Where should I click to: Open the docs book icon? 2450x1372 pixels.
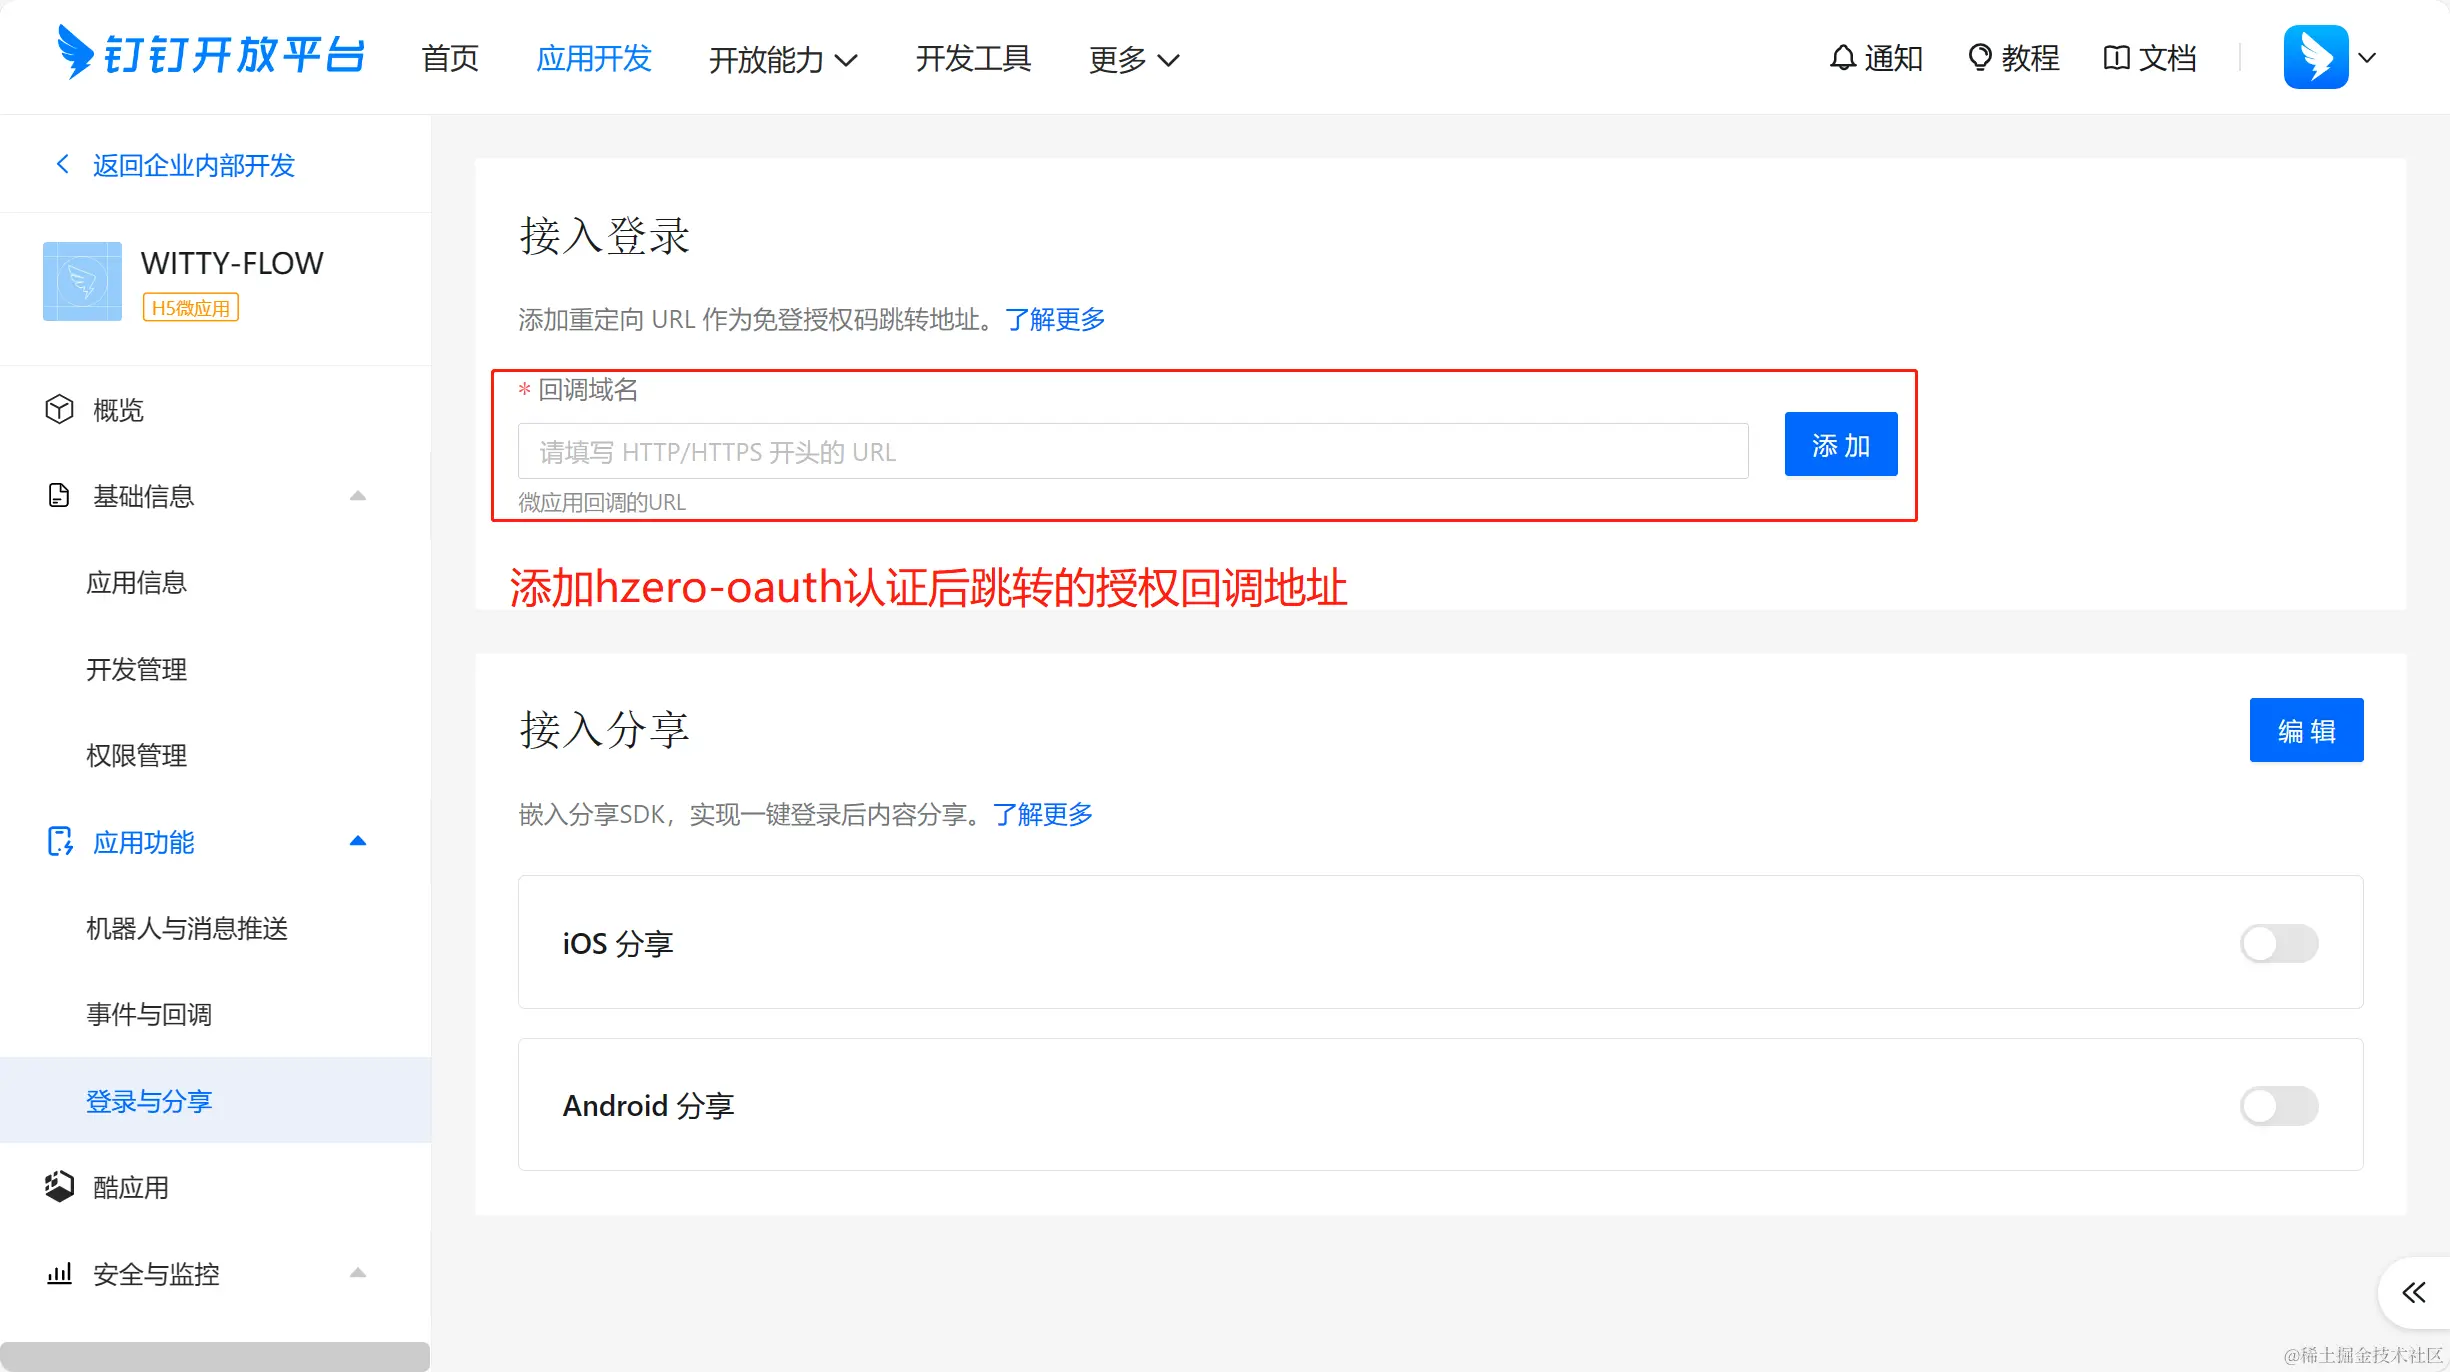point(2116,58)
